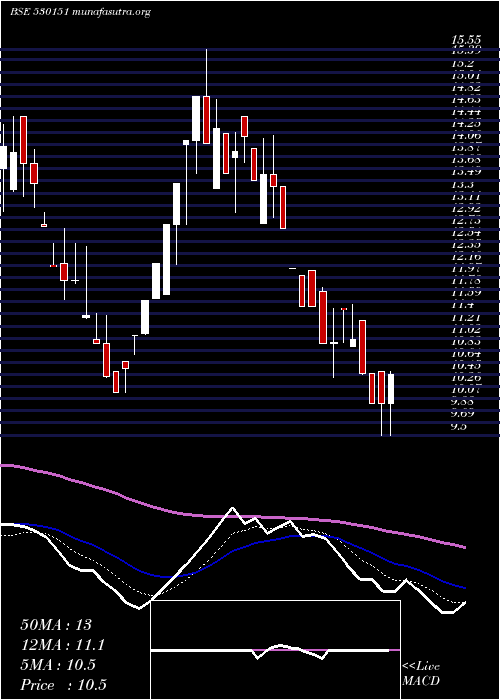The height and width of the screenshot is (700, 500).
Task: Click the 14.44 price axis label
Action: tap(466, 112)
